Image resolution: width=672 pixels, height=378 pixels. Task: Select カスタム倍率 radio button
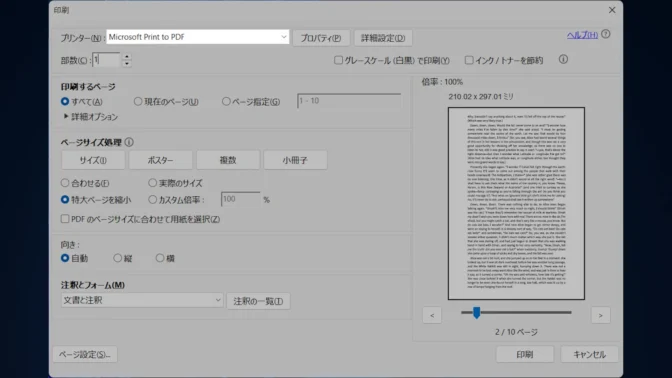[152, 200]
